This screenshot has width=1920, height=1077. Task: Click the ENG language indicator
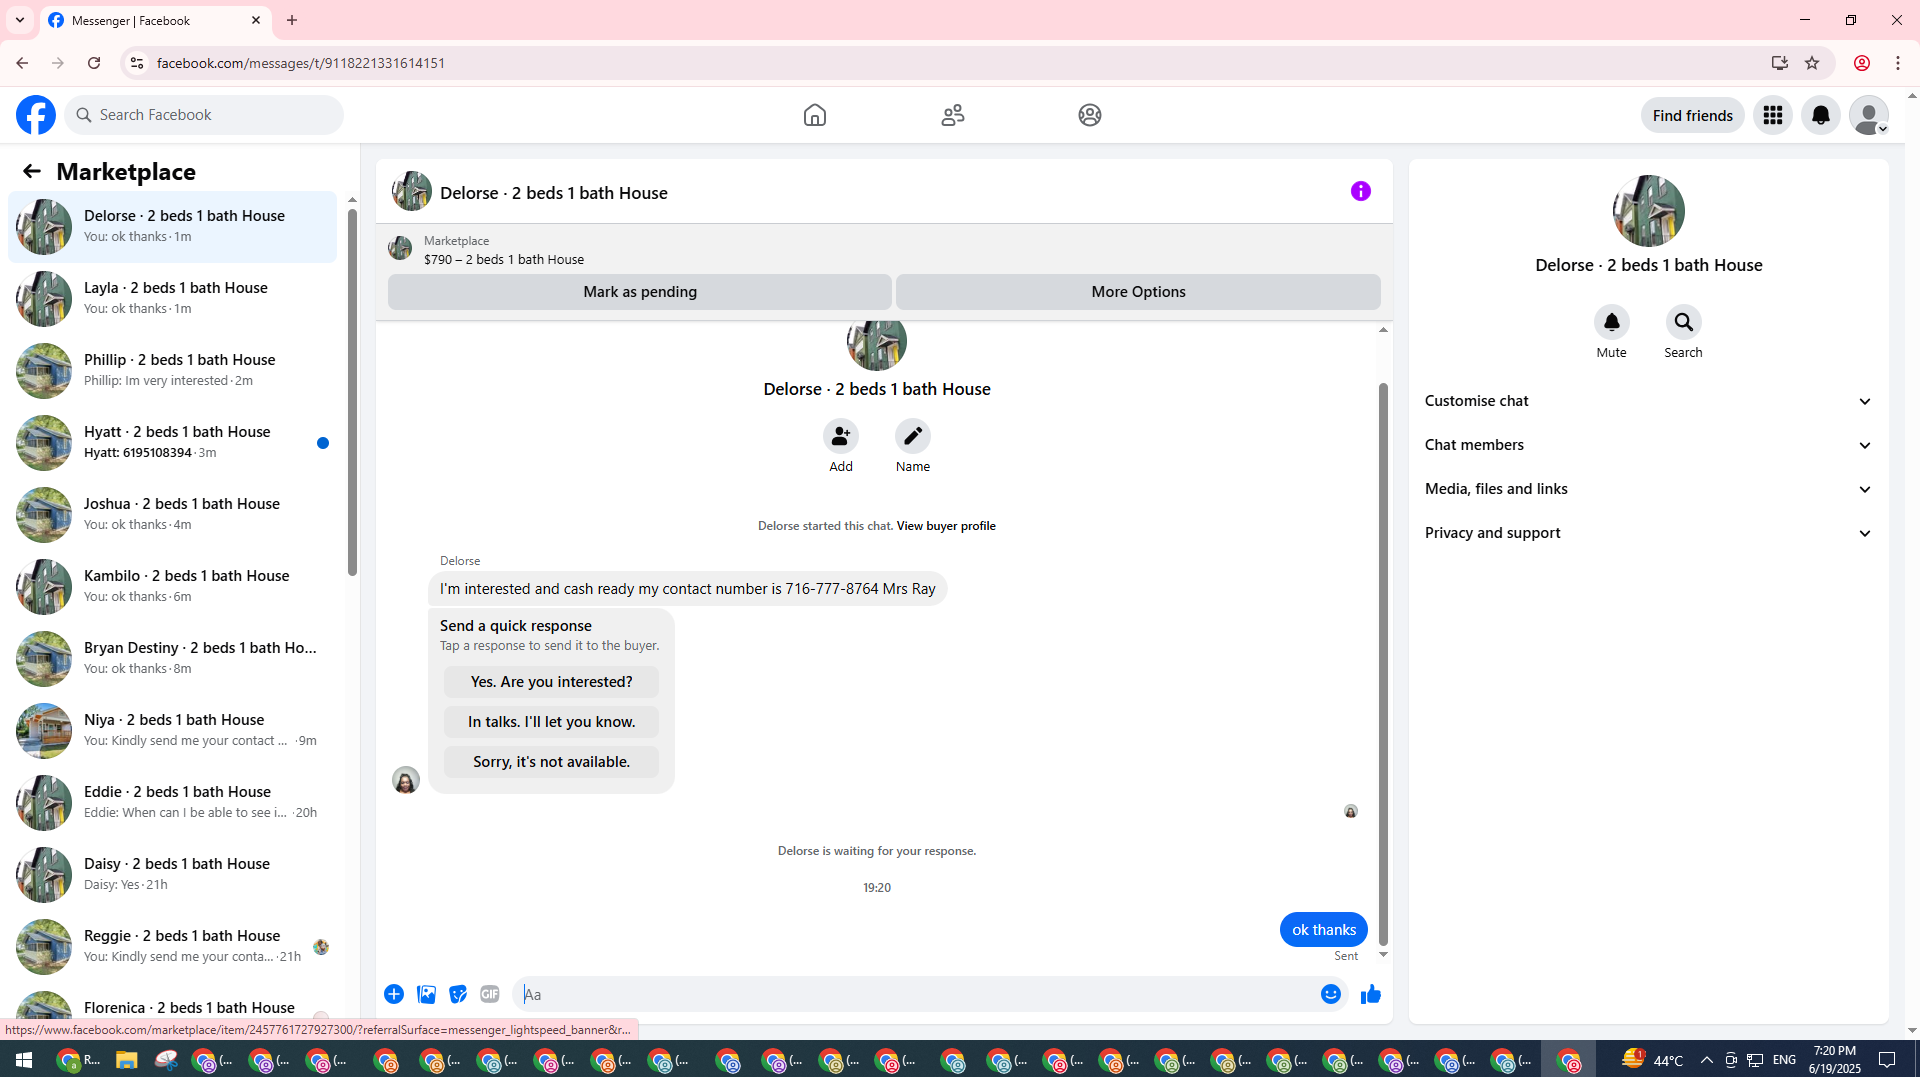(1784, 1060)
